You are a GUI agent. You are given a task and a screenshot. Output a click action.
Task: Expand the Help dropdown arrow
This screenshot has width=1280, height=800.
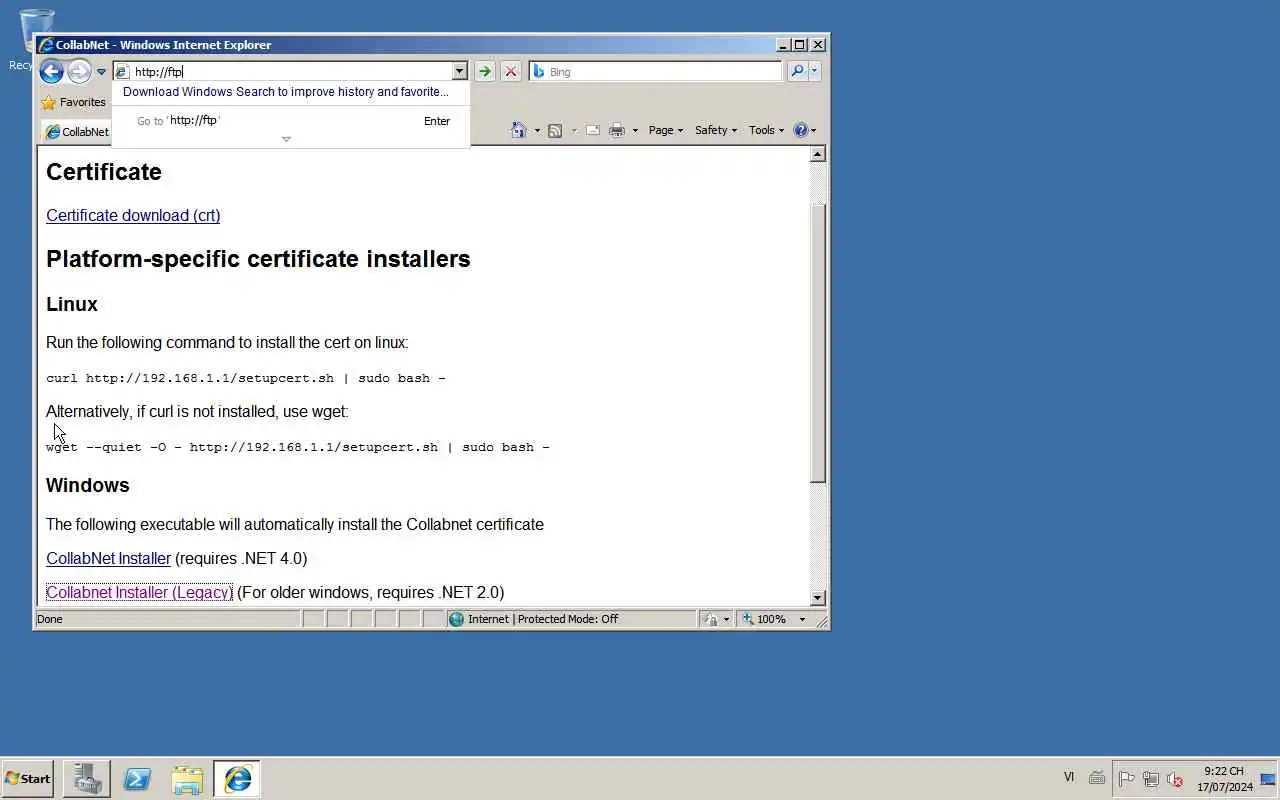[814, 131]
